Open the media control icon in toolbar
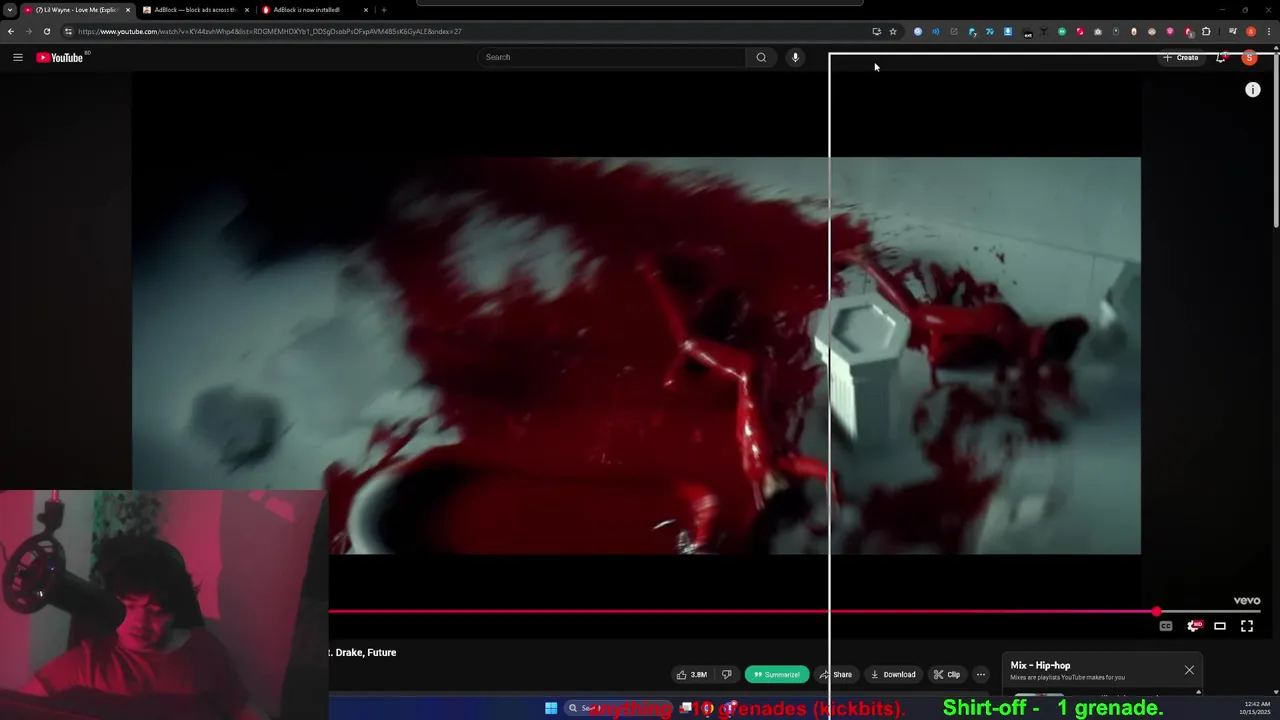The height and width of the screenshot is (720, 1280). tap(1232, 32)
